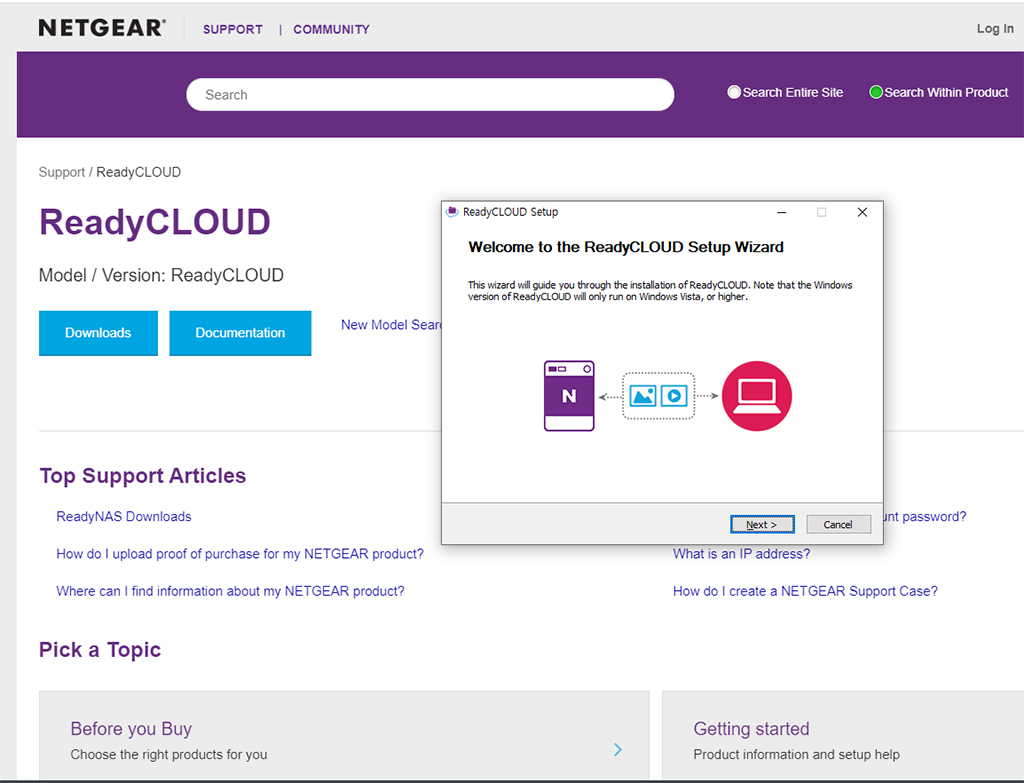Viewport: 1024px width, 783px height.
Task: Click the Log In link
Action: coord(995,28)
